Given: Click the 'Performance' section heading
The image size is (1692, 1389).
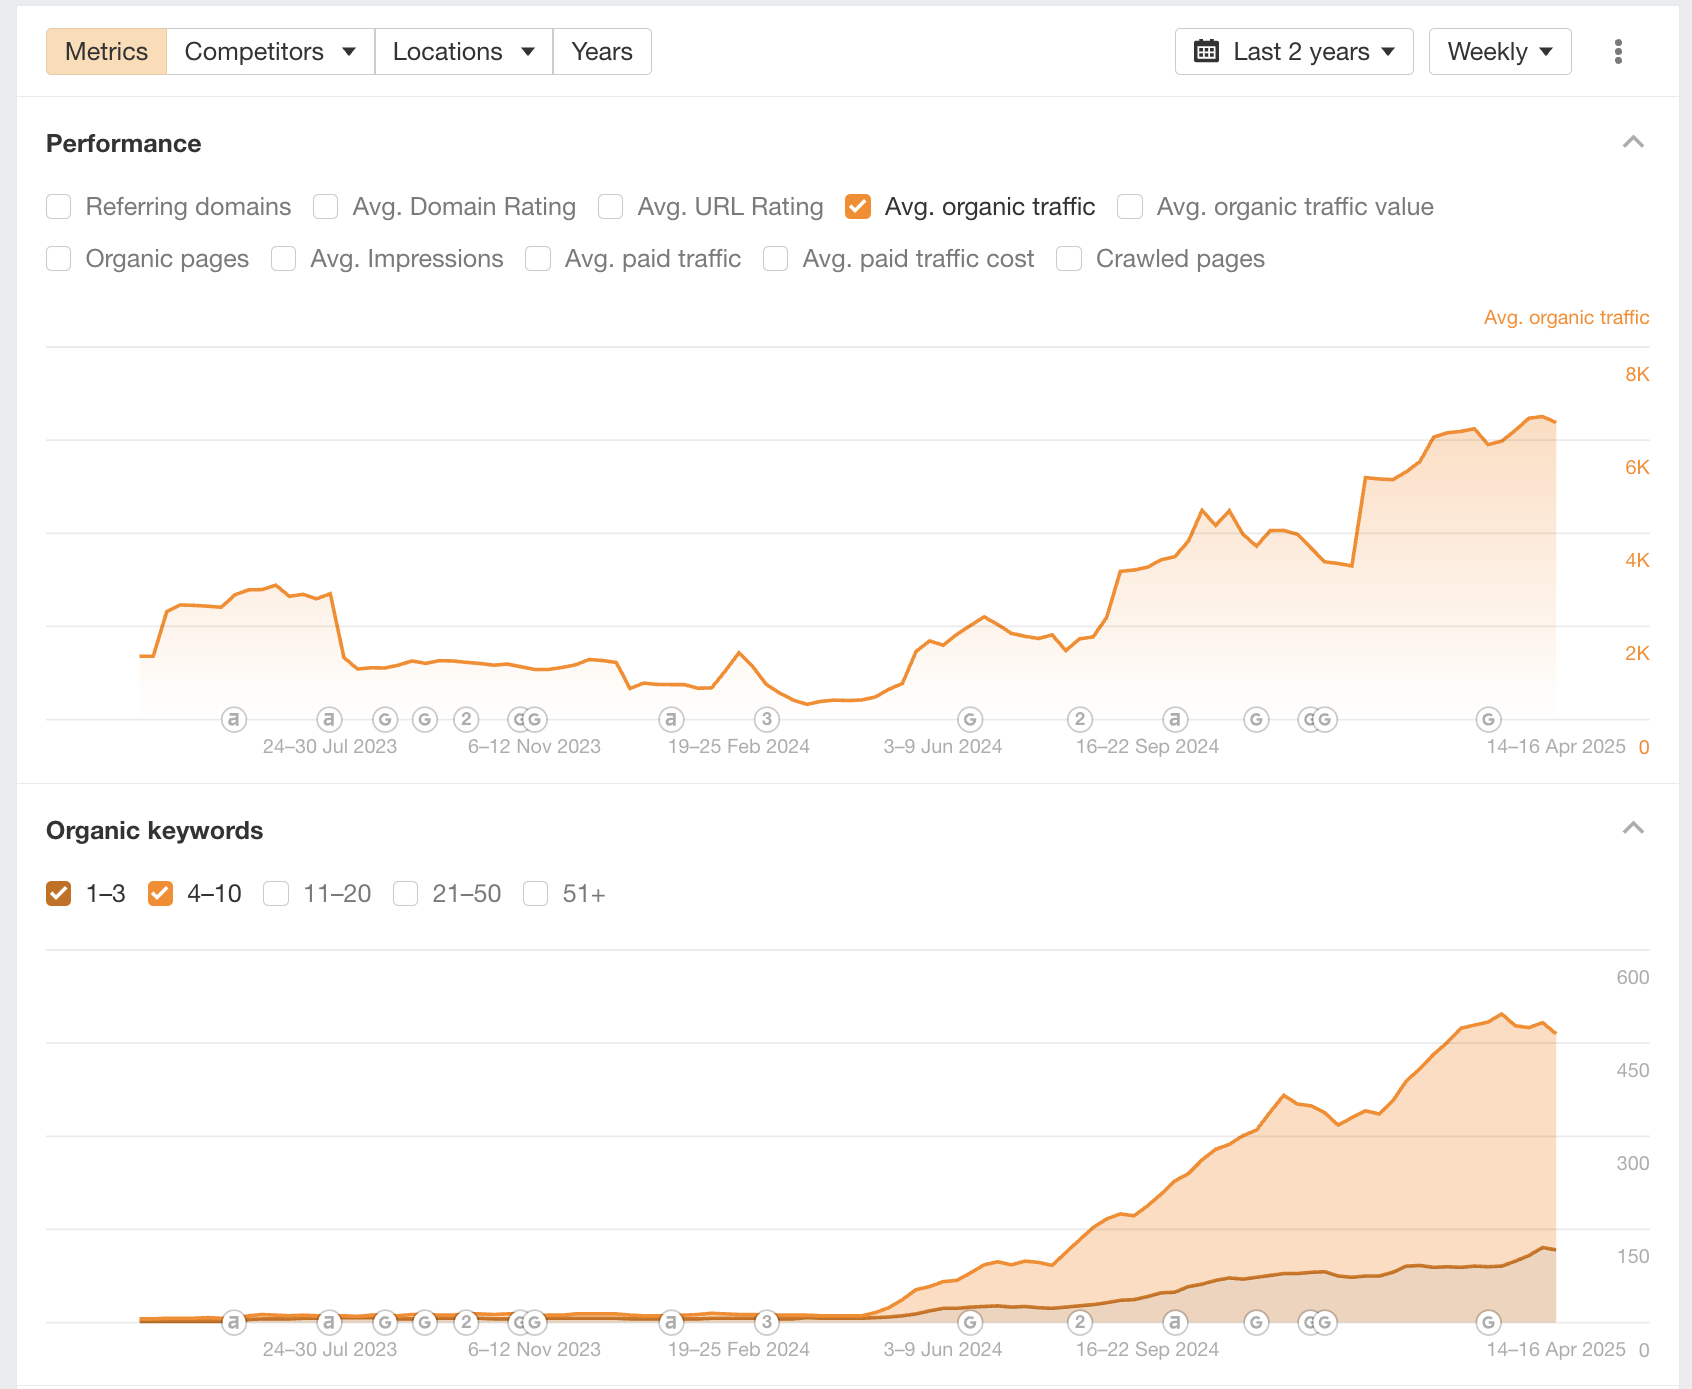Looking at the screenshot, I should coord(124,144).
